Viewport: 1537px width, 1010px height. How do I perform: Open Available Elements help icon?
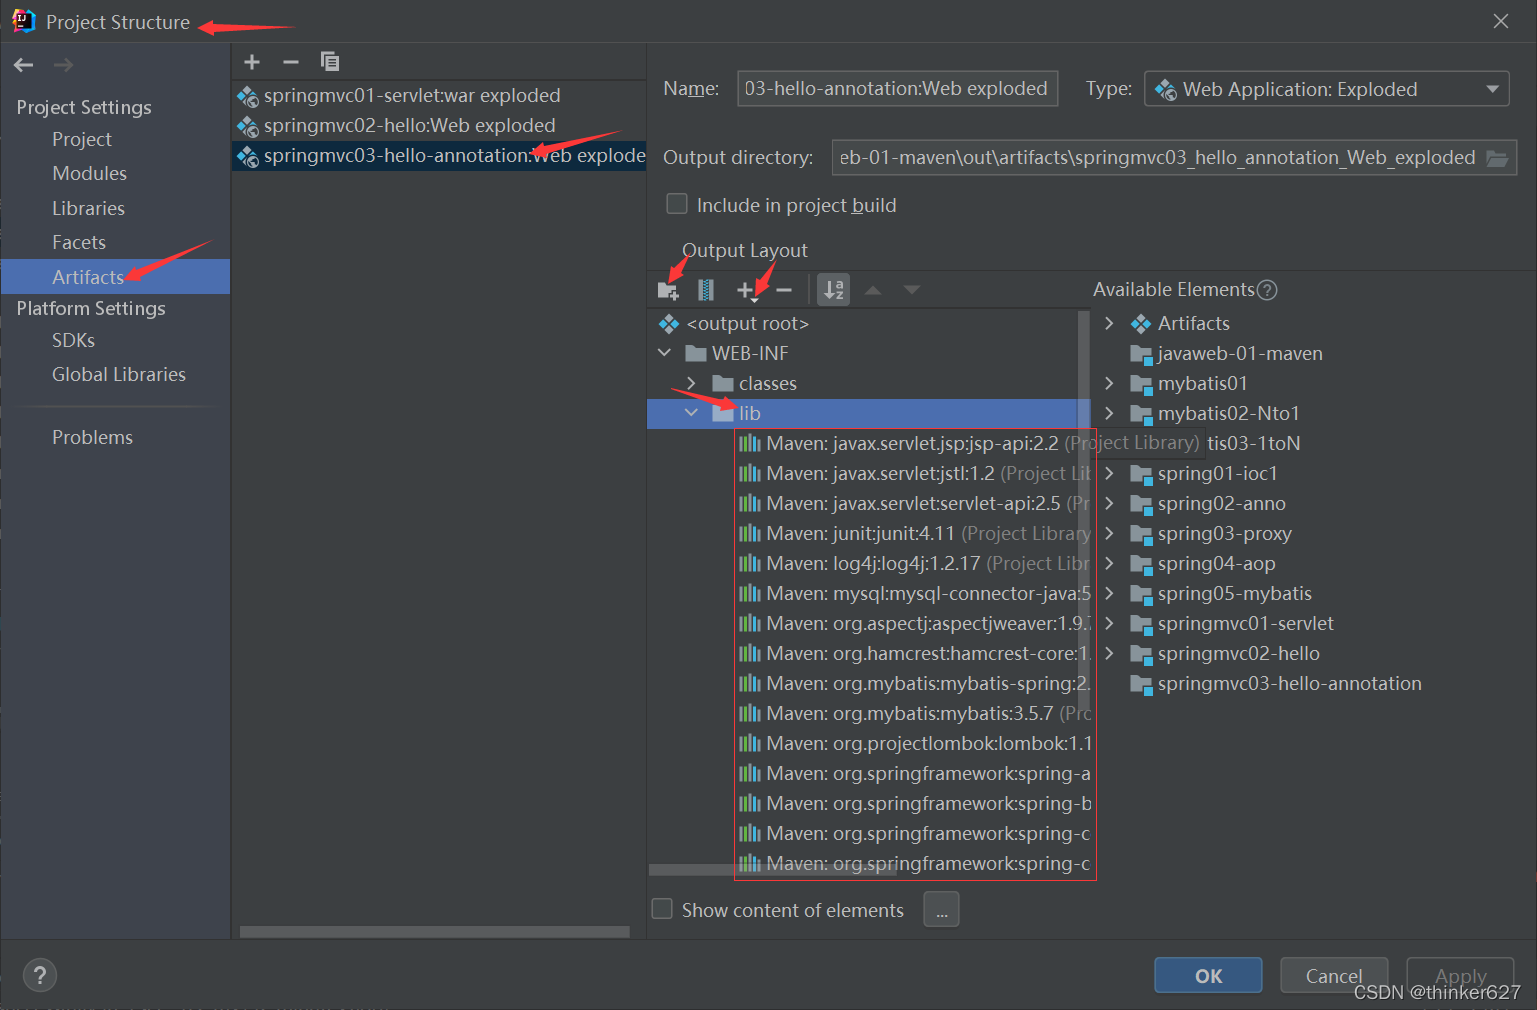point(1267,290)
